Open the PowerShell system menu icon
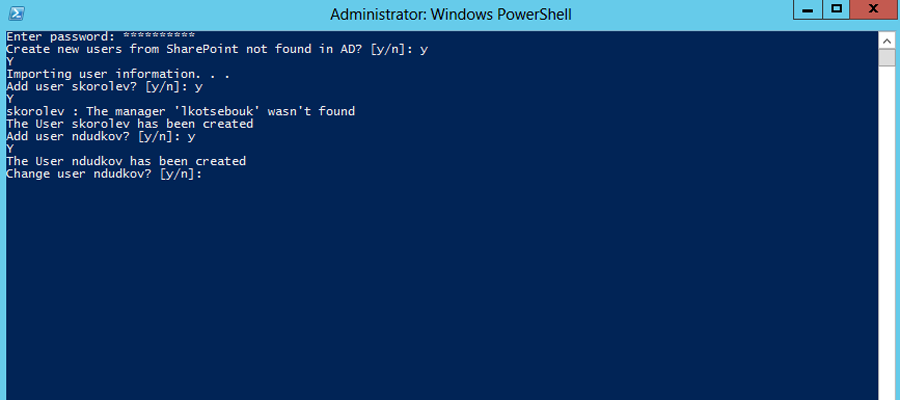 [18, 13]
